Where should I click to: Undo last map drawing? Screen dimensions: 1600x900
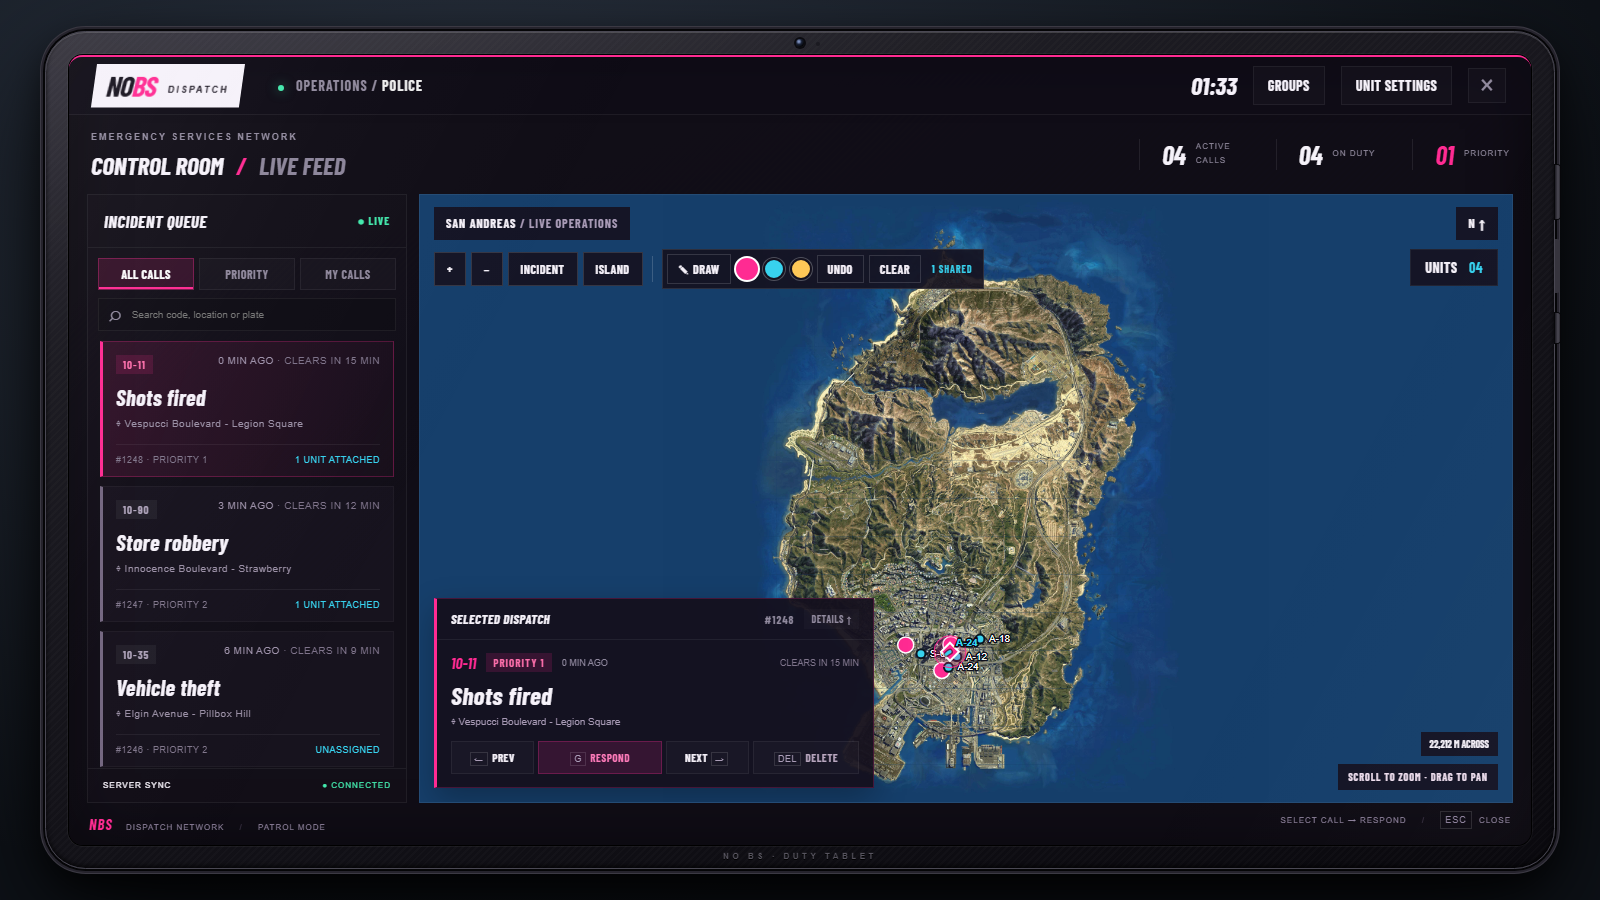(840, 269)
